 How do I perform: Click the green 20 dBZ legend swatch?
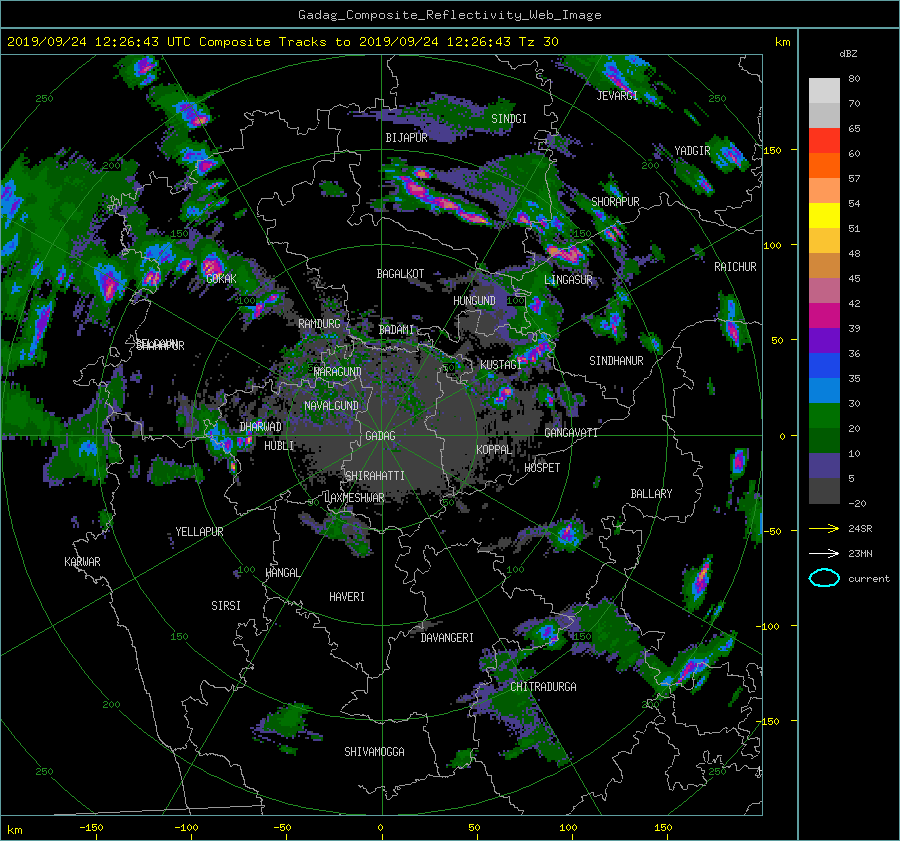point(824,415)
